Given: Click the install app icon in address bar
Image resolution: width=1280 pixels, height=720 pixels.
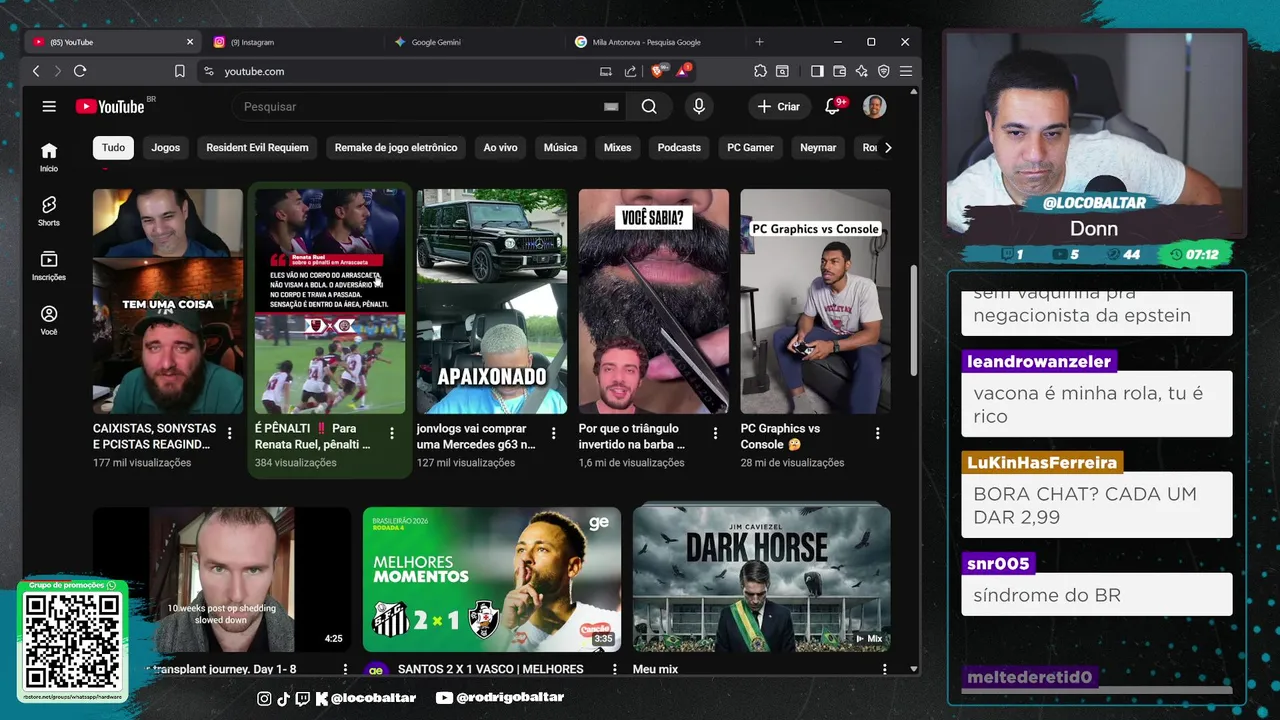Looking at the screenshot, I should tap(605, 71).
